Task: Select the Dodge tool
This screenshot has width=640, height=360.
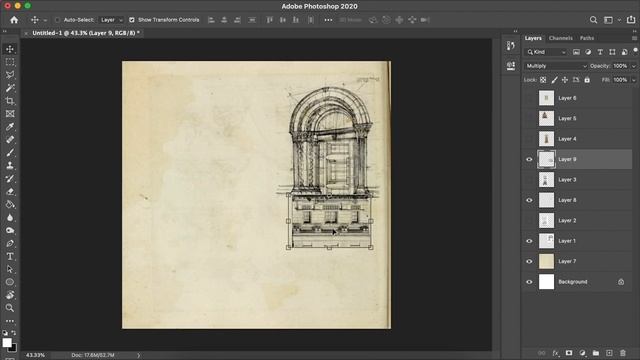Action: 10,230
